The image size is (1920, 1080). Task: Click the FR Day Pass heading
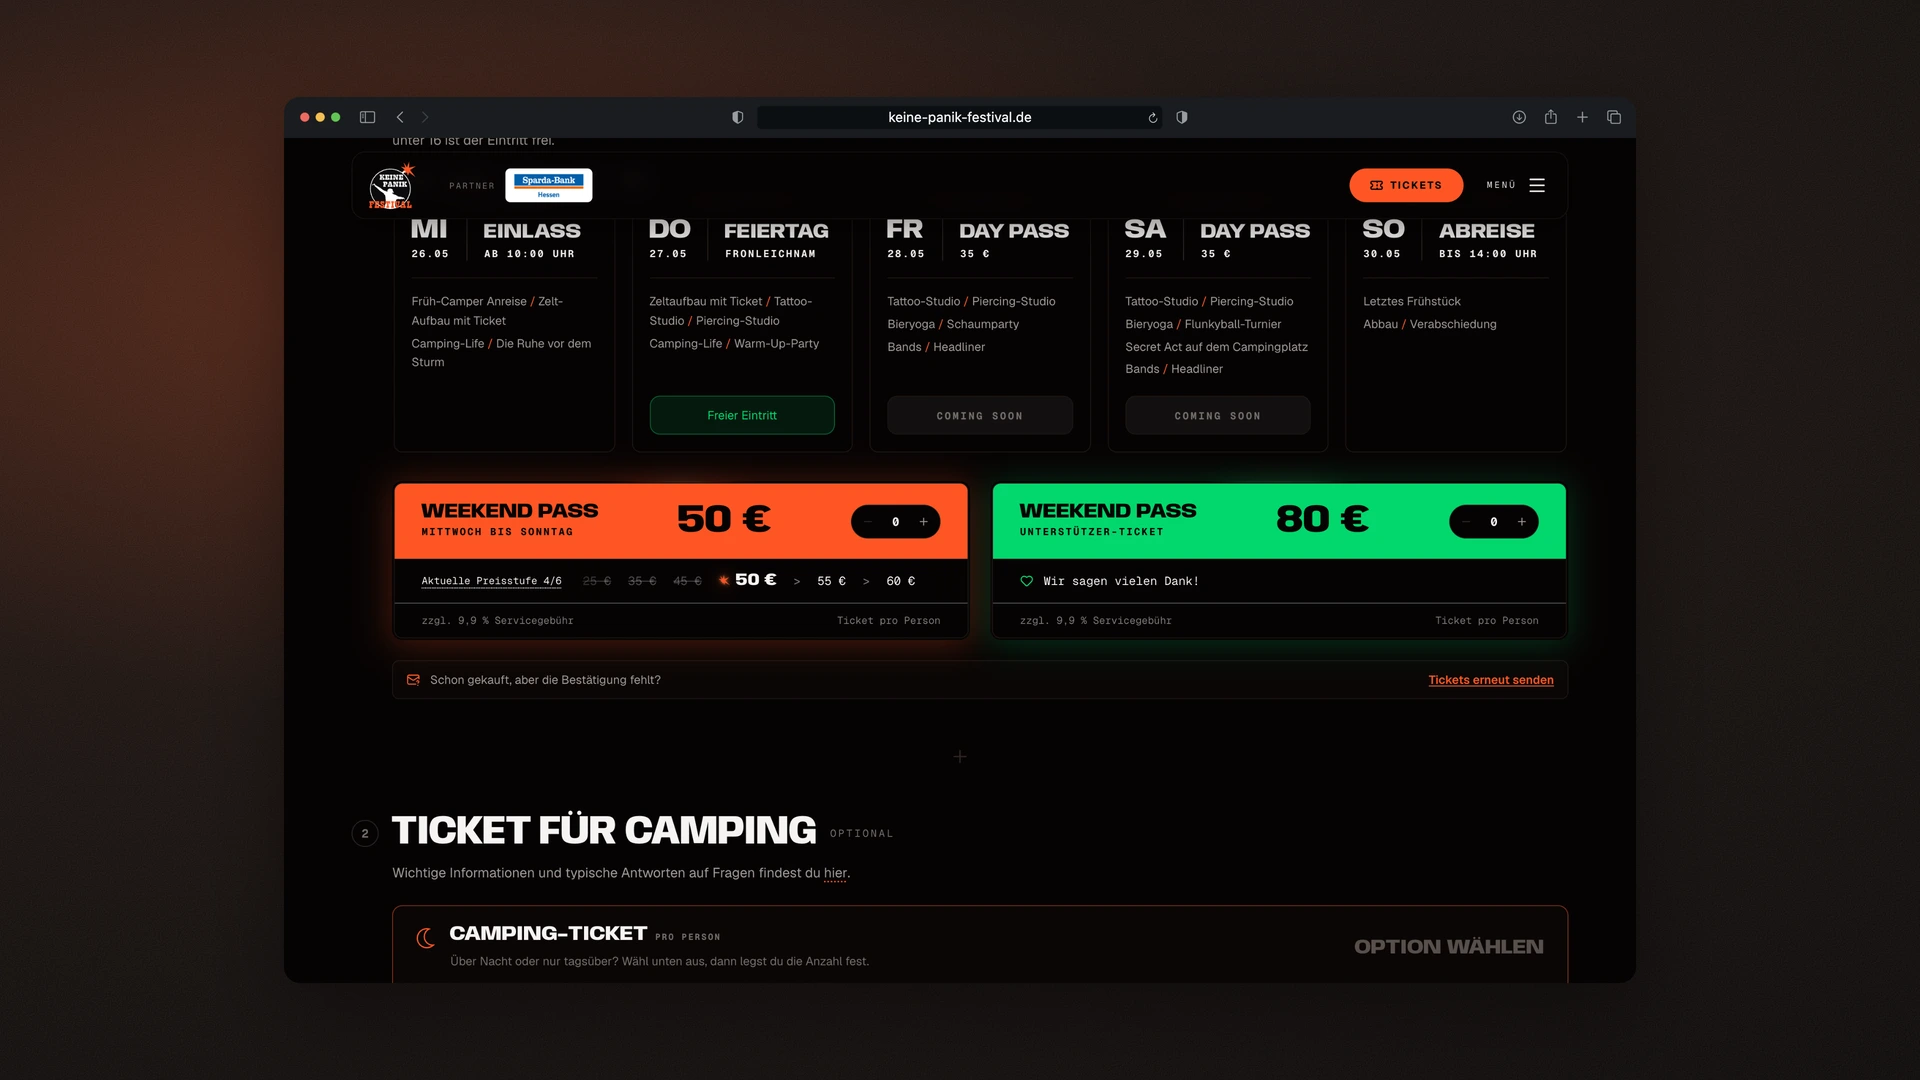978,231
